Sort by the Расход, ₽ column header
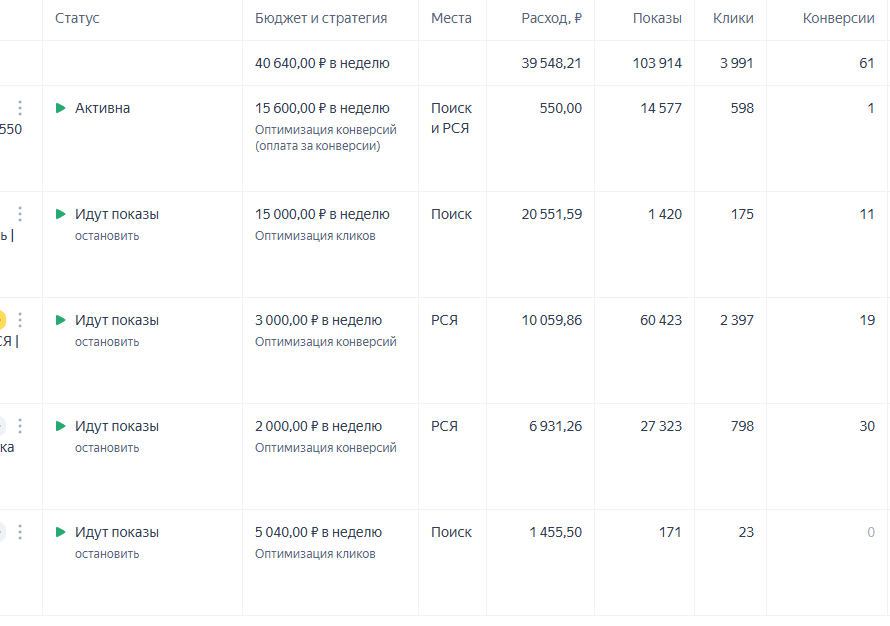 (551, 19)
